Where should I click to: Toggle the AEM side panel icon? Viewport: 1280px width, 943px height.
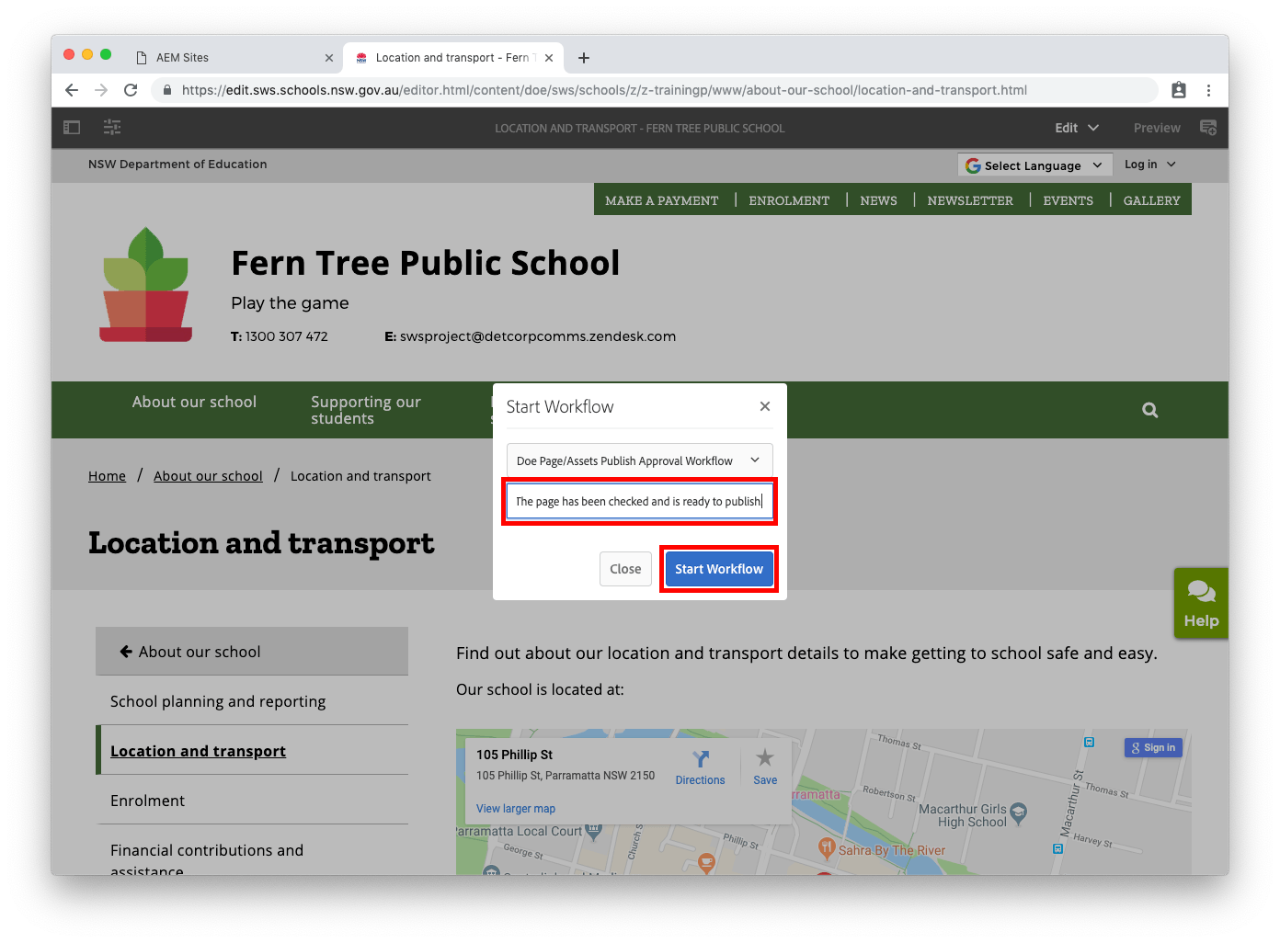pyautogui.click(x=72, y=127)
